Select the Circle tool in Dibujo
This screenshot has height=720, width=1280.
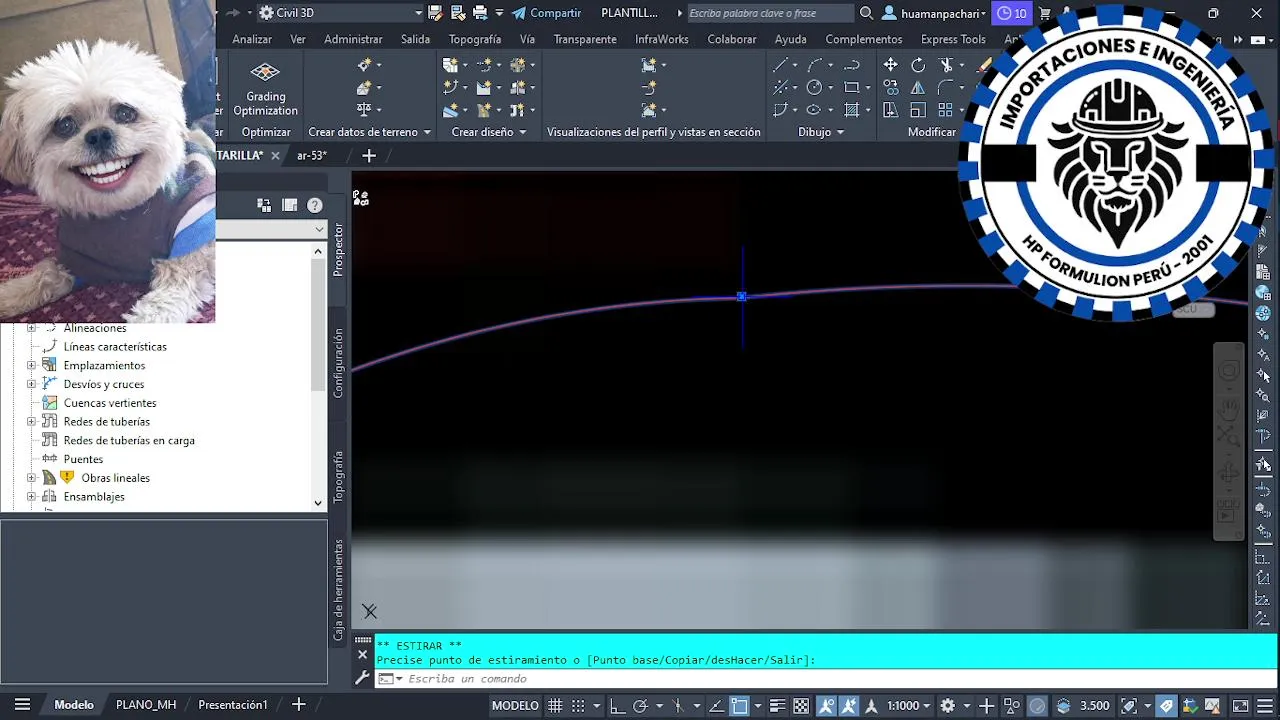pyautogui.click(x=814, y=87)
